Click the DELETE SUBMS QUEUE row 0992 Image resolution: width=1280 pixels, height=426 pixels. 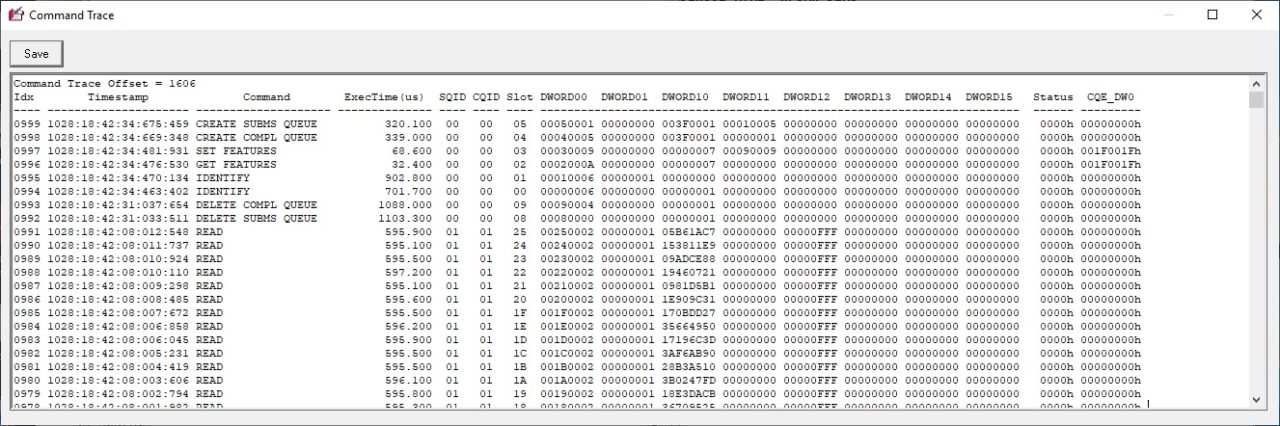(x=256, y=218)
